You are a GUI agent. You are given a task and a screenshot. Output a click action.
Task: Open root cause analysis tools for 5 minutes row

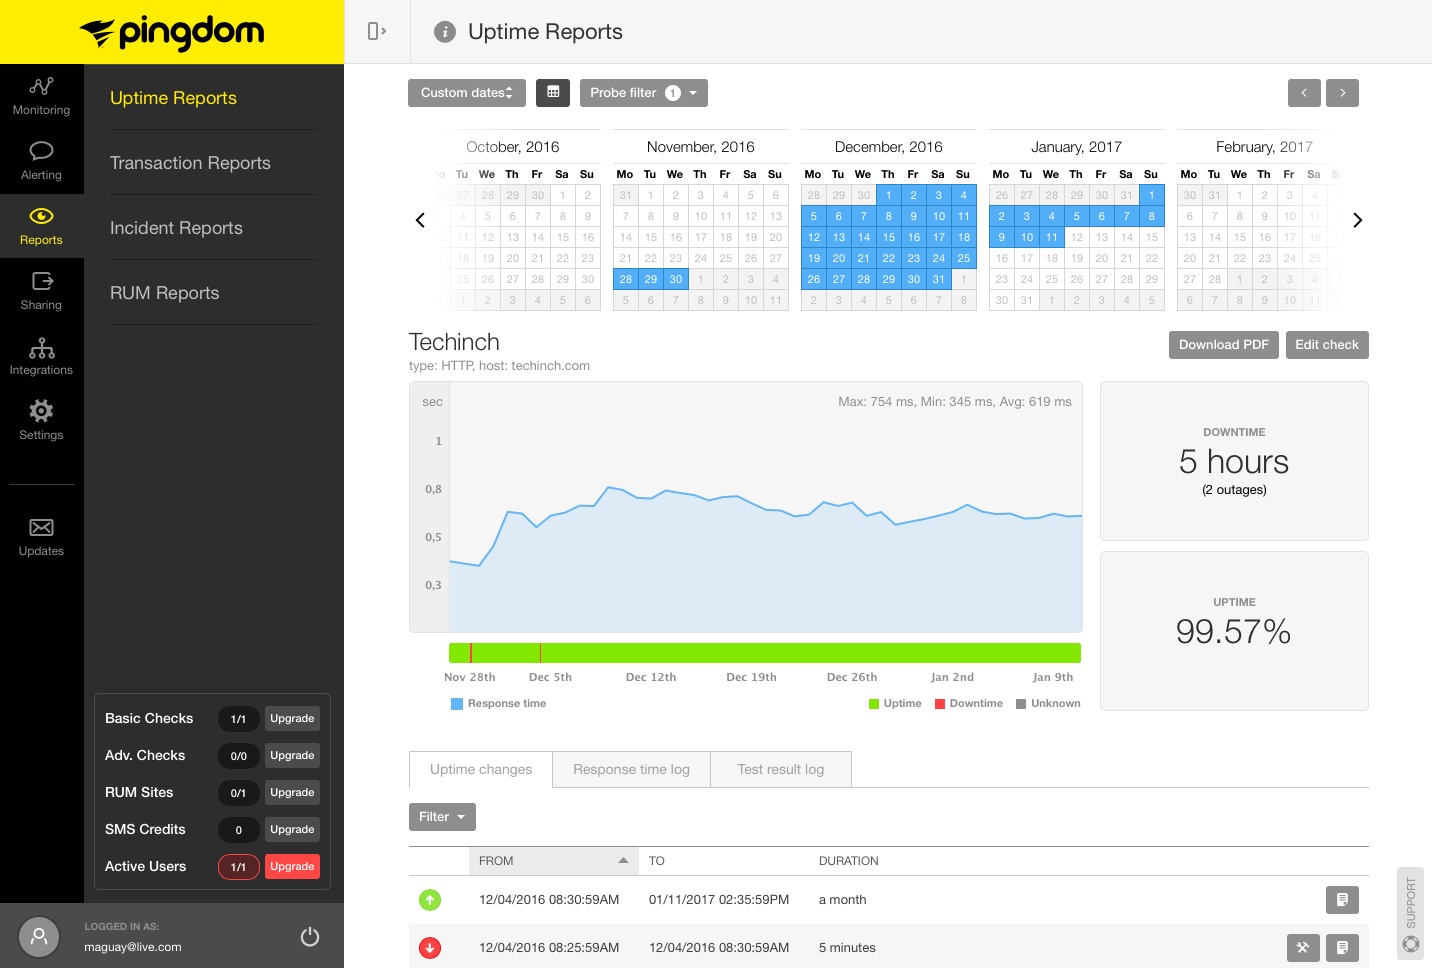1303,948
